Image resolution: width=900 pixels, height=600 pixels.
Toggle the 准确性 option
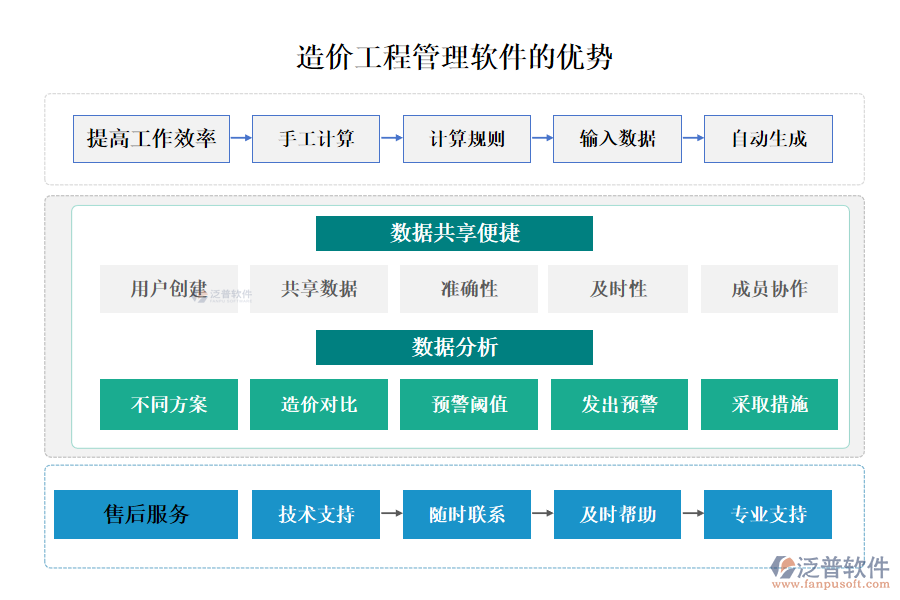pyautogui.click(x=468, y=289)
